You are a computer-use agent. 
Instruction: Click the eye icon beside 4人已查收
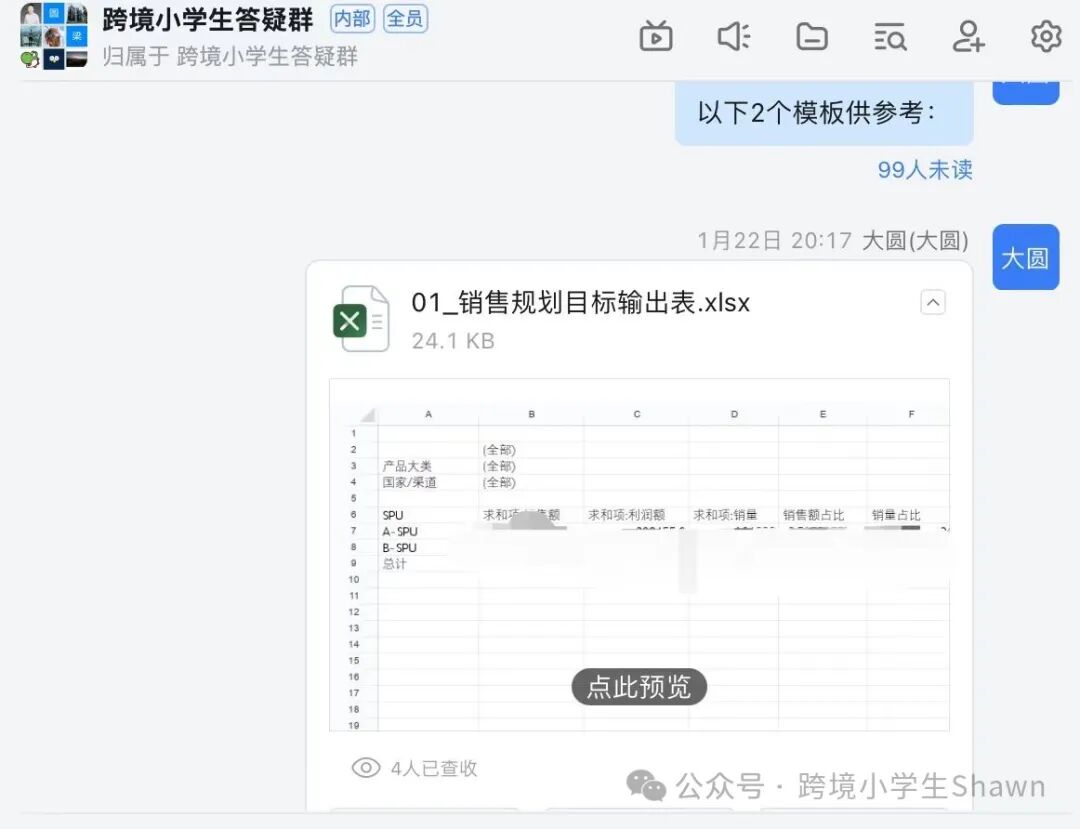364,768
